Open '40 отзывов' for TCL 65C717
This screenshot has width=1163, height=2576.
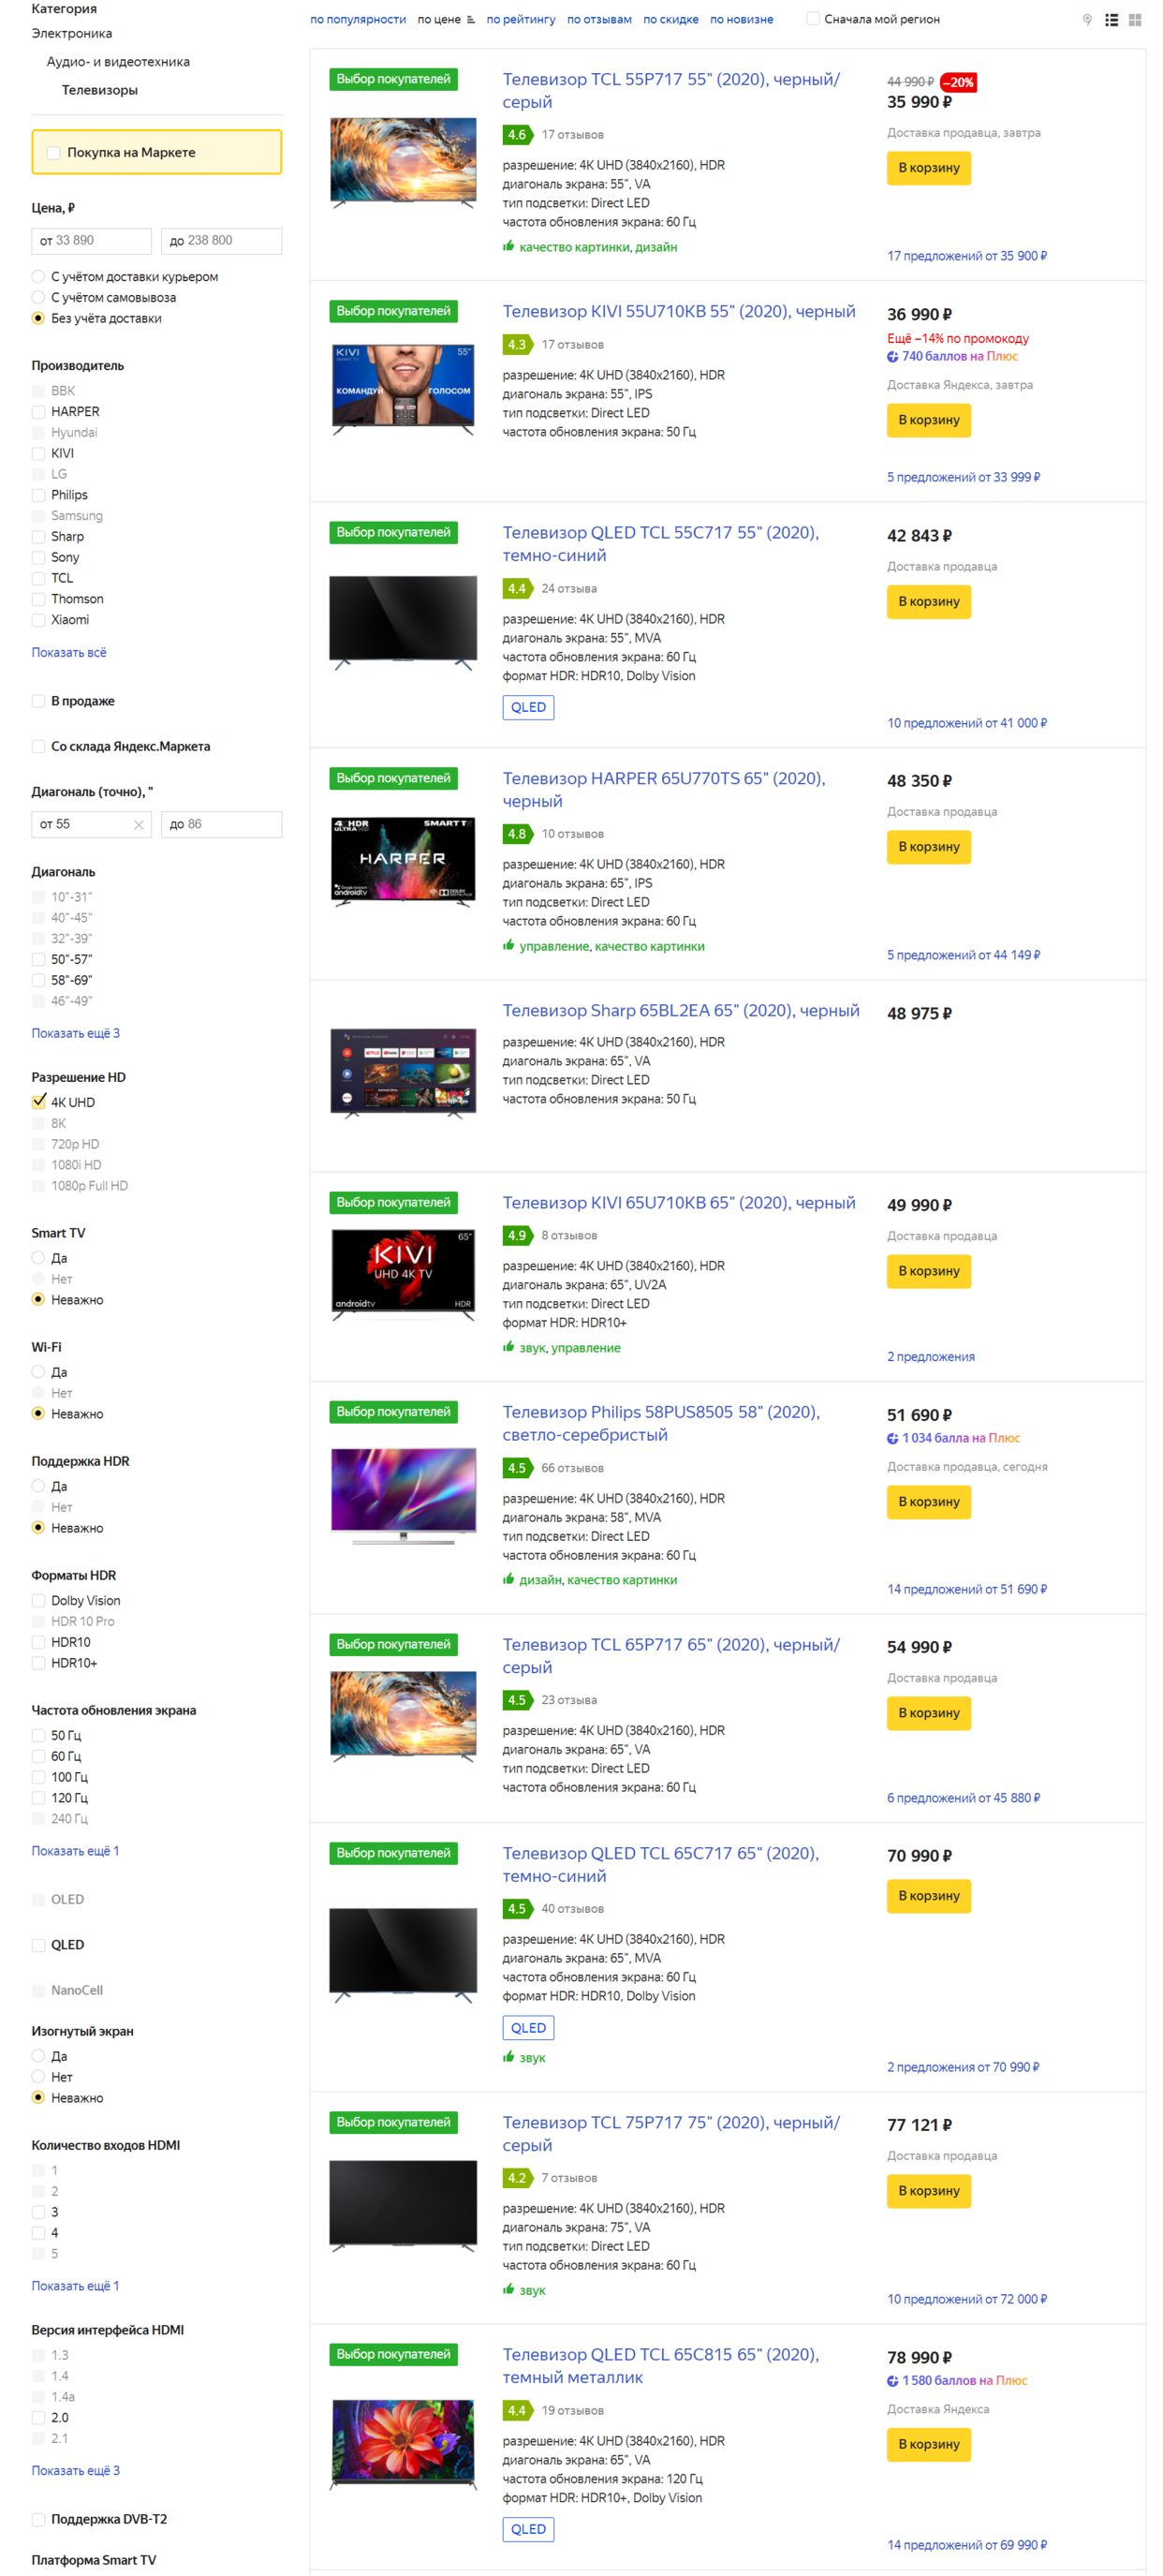click(x=572, y=1909)
